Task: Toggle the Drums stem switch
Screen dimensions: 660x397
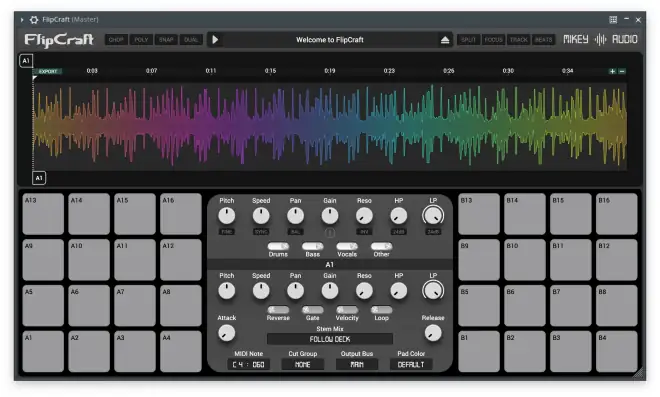Action: click(x=278, y=246)
